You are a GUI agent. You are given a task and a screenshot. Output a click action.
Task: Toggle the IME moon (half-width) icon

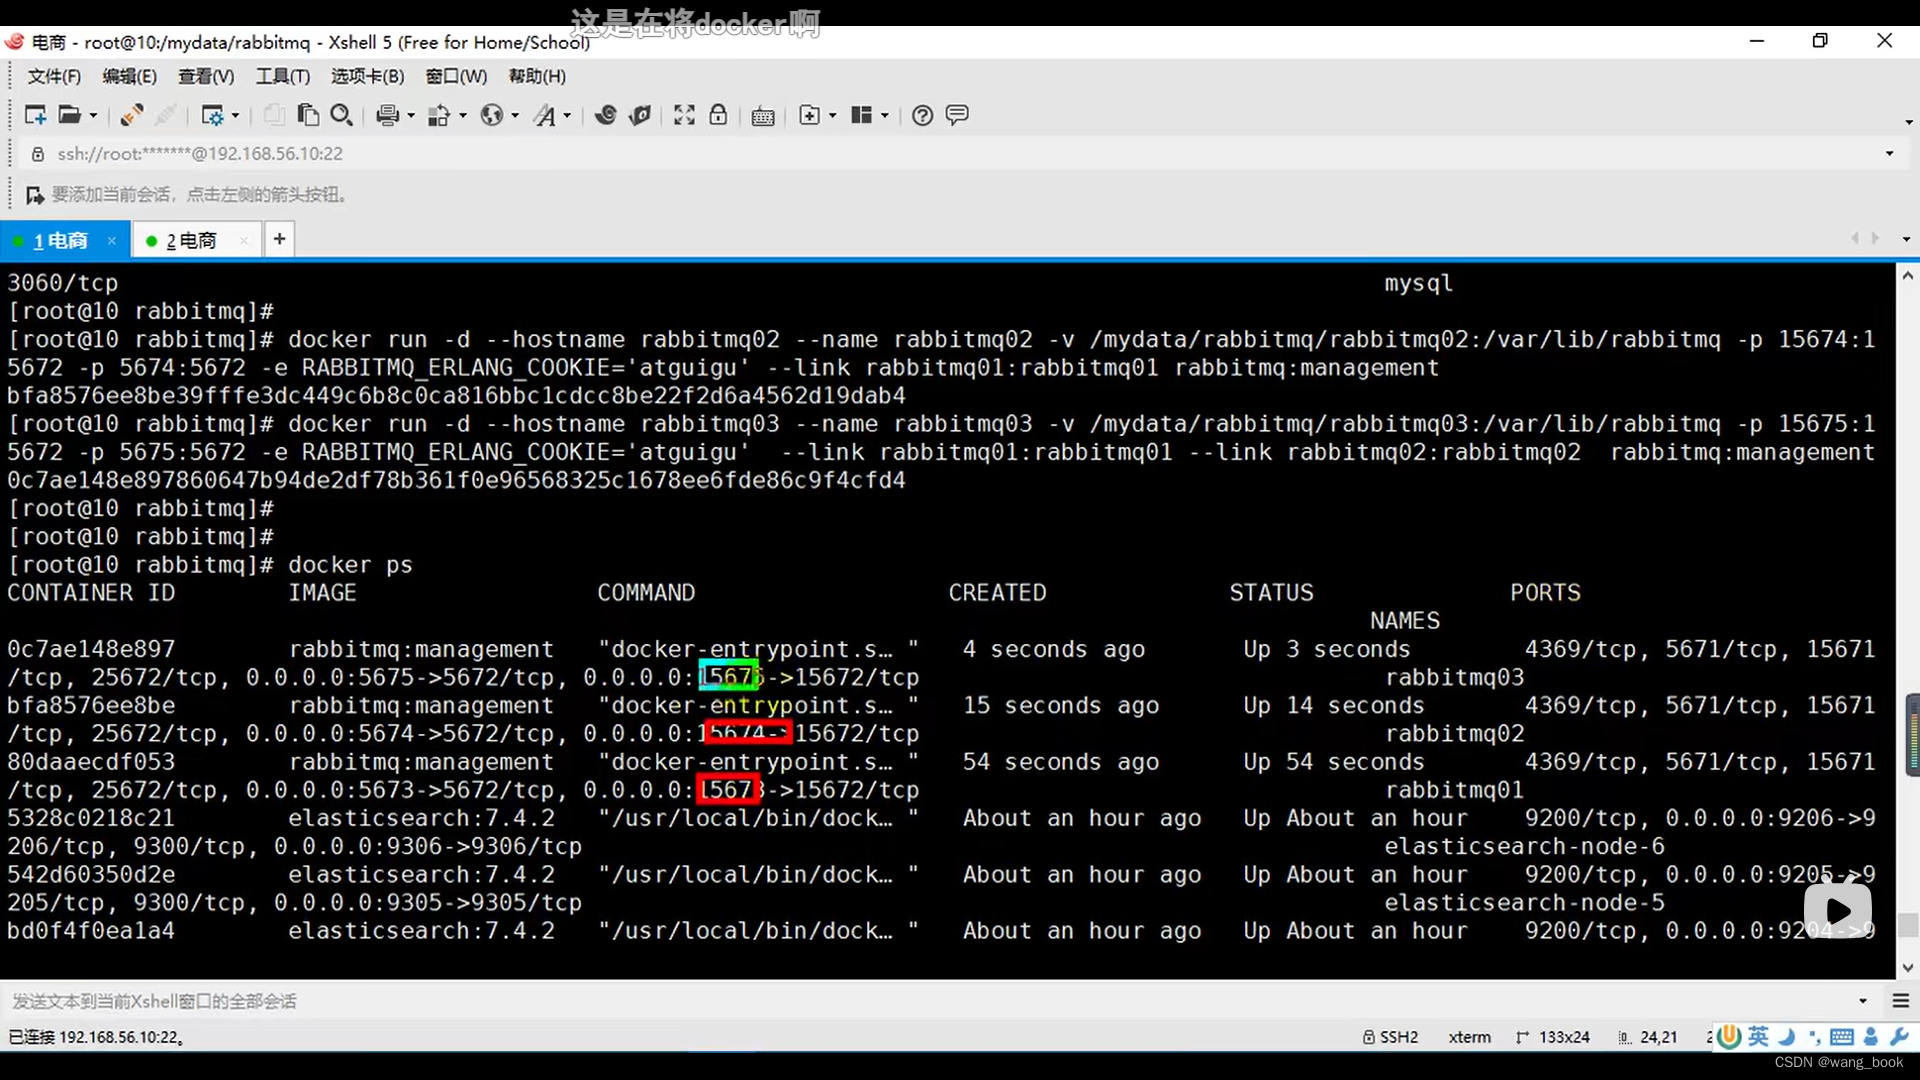pyautogui.click(x=1787, y=1037)
